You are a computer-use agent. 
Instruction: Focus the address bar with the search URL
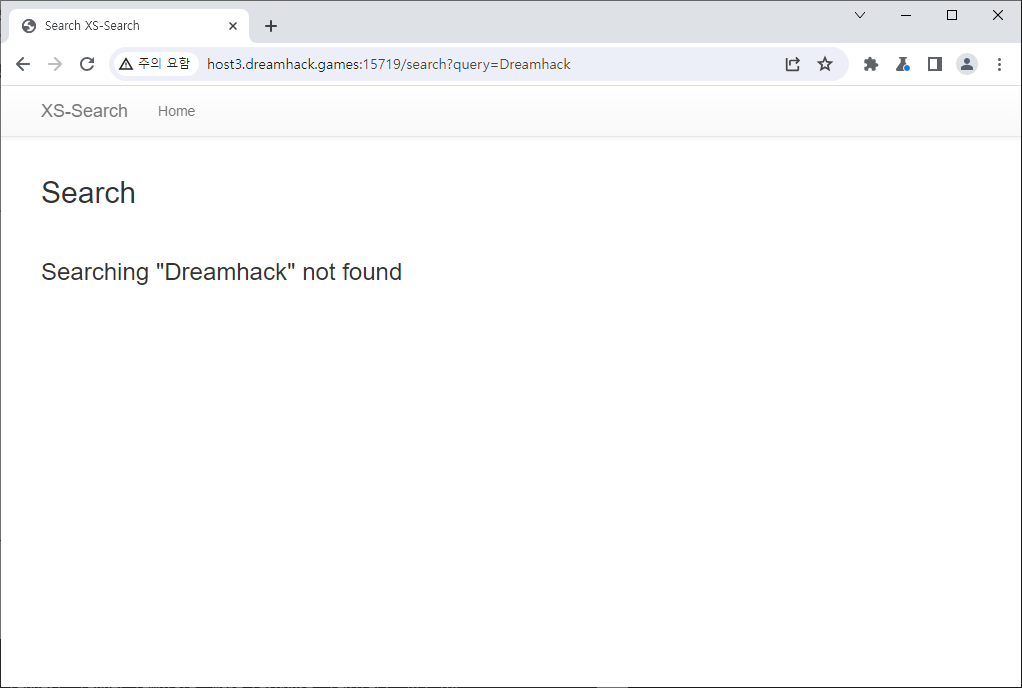tap(450, 64)
